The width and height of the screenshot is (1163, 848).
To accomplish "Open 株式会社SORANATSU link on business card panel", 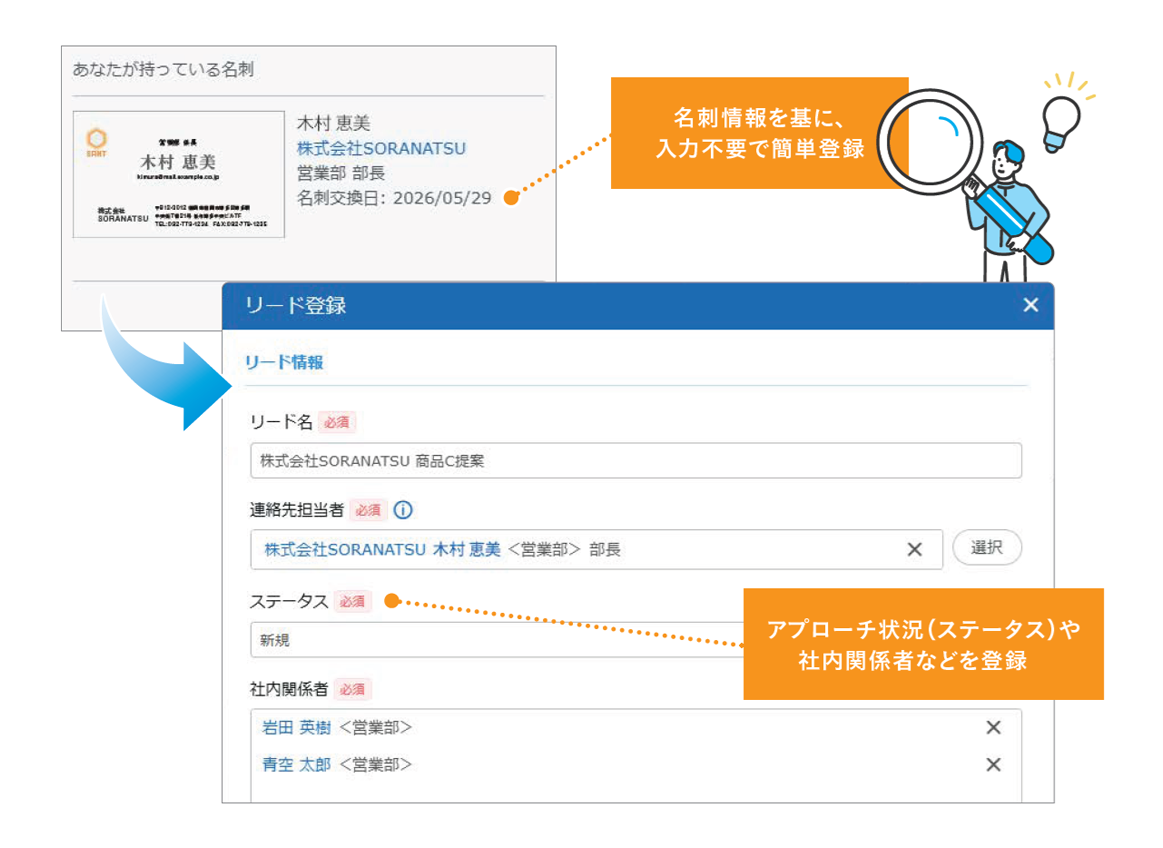I will tap(381, 148).
